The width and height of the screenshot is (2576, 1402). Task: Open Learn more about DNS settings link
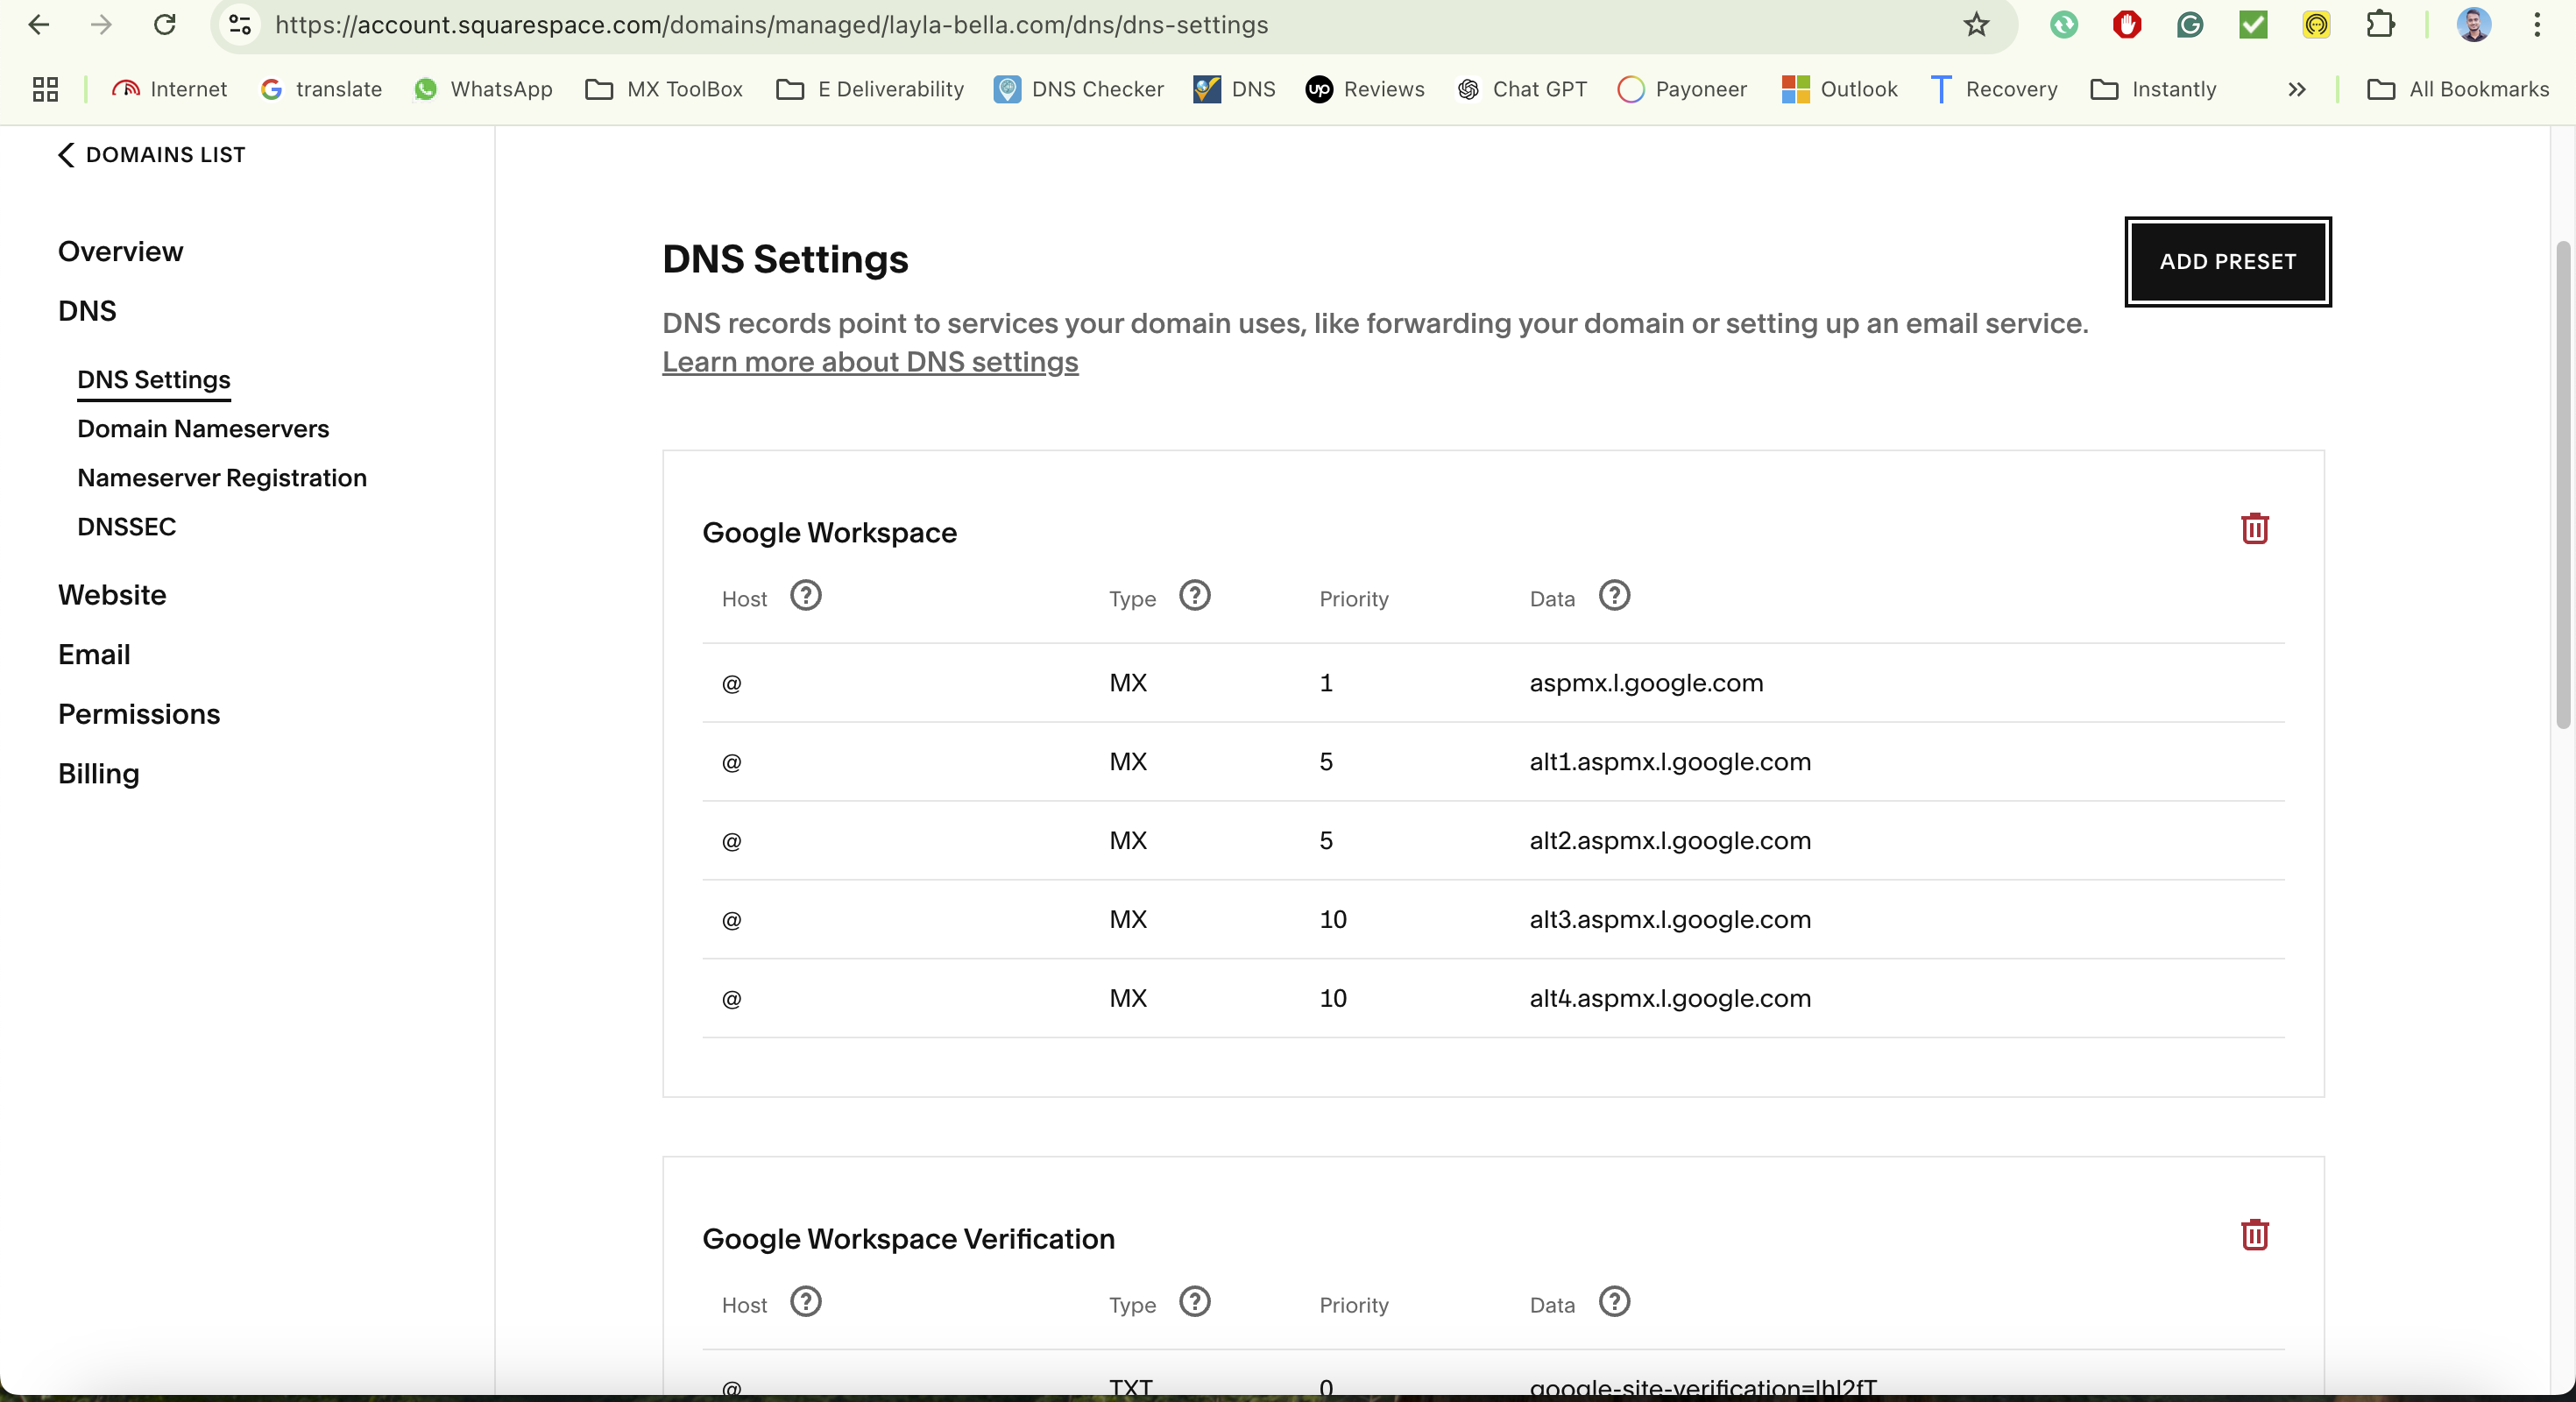(870, 362)
